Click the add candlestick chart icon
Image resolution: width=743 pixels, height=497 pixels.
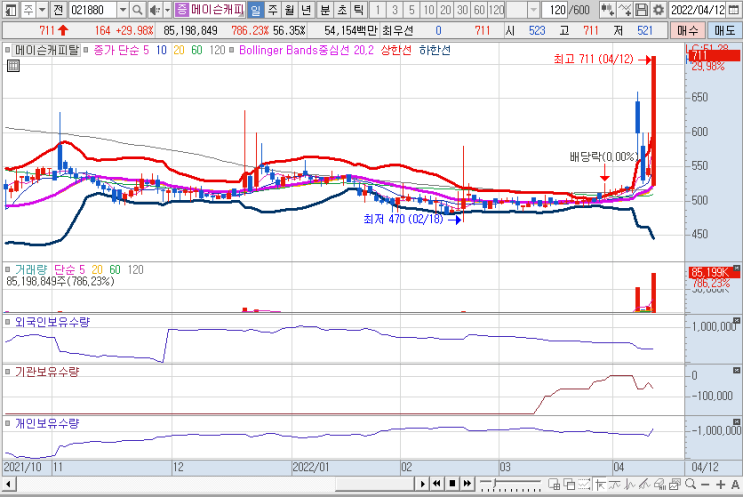click(607, 9)
